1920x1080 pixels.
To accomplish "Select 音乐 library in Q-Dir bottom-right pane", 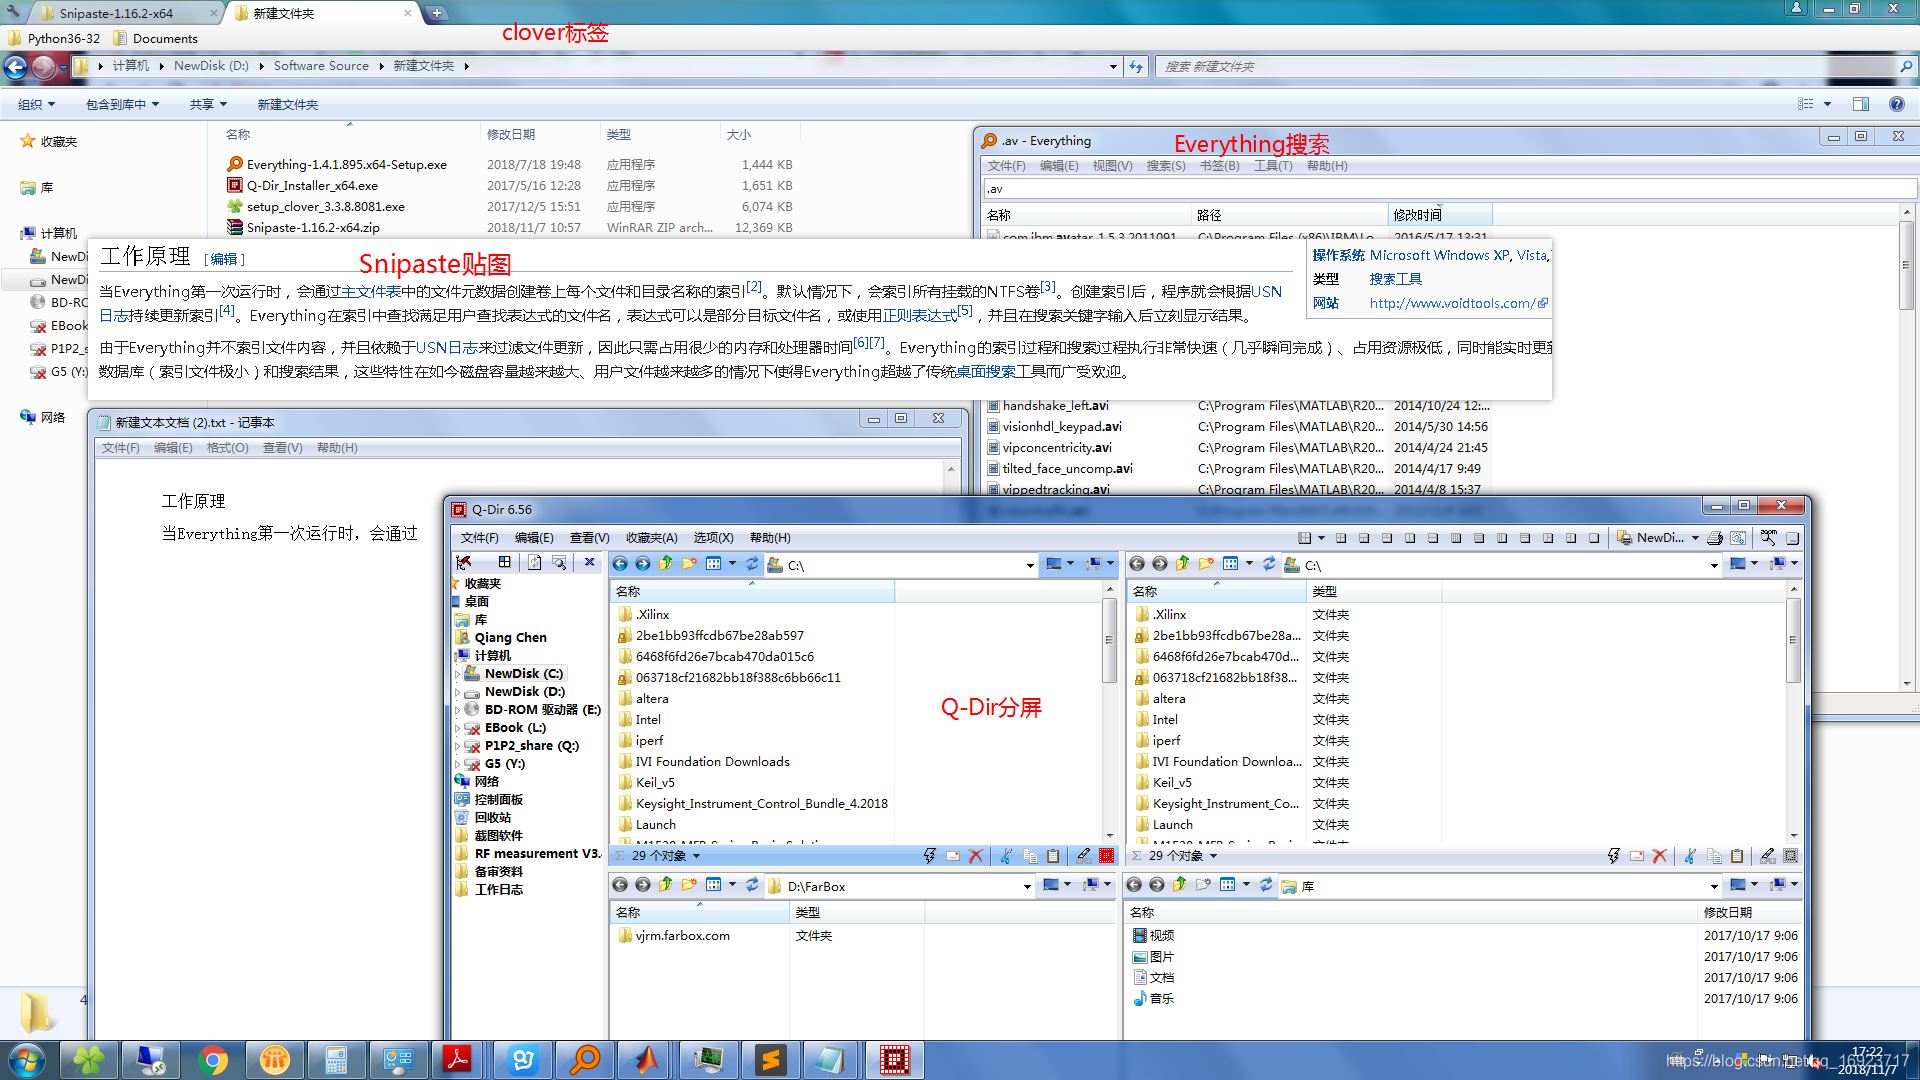I will 1161,999.
